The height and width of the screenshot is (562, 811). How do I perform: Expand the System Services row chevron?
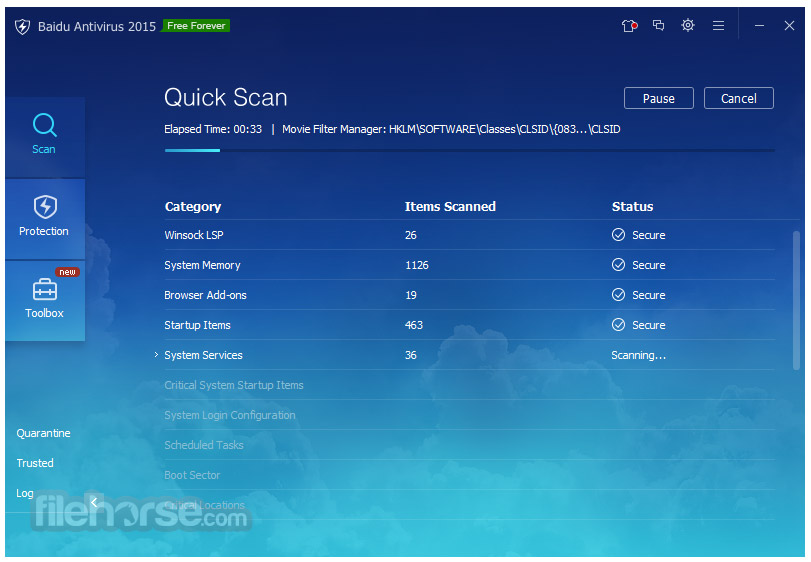pyautogui.click(x=156, y=354)
